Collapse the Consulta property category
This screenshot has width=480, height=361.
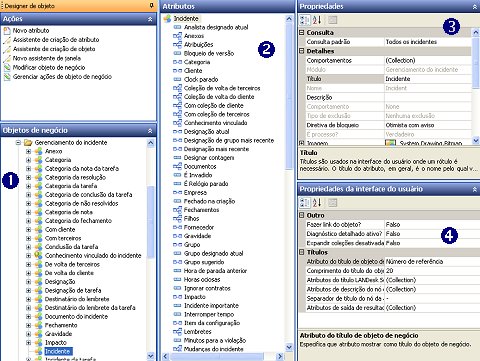click(302, 32)
